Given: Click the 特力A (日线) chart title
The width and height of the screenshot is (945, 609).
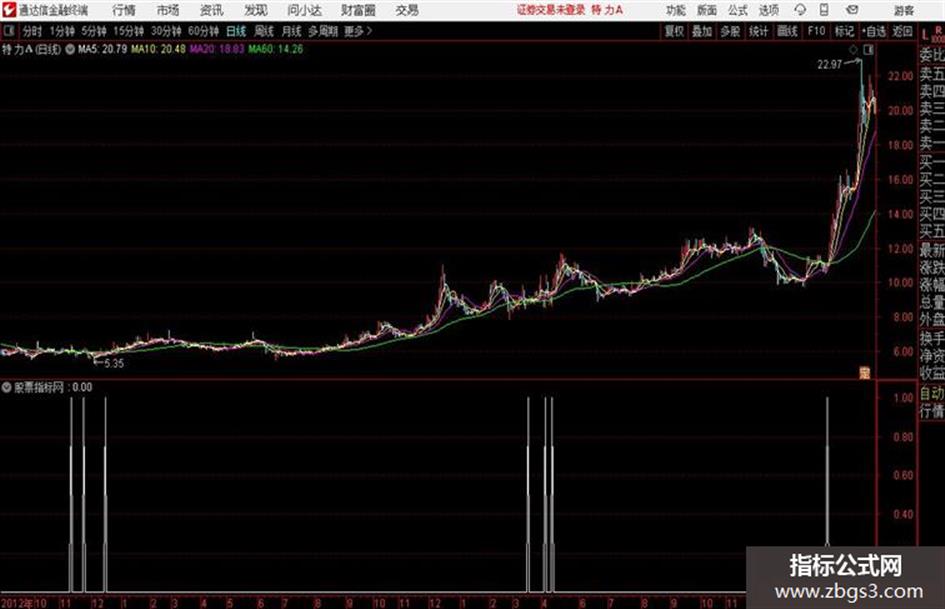Looking at the screenshot, I should pos(31,49).
